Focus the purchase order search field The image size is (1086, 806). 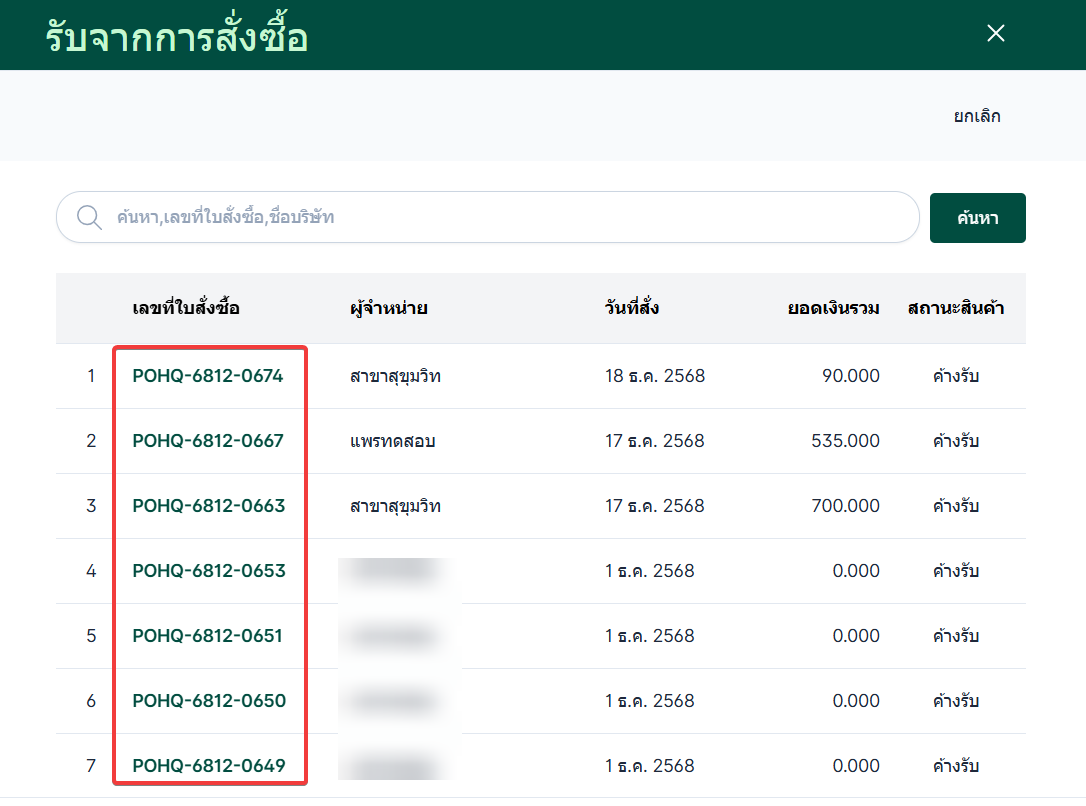(x=488, y=217)
